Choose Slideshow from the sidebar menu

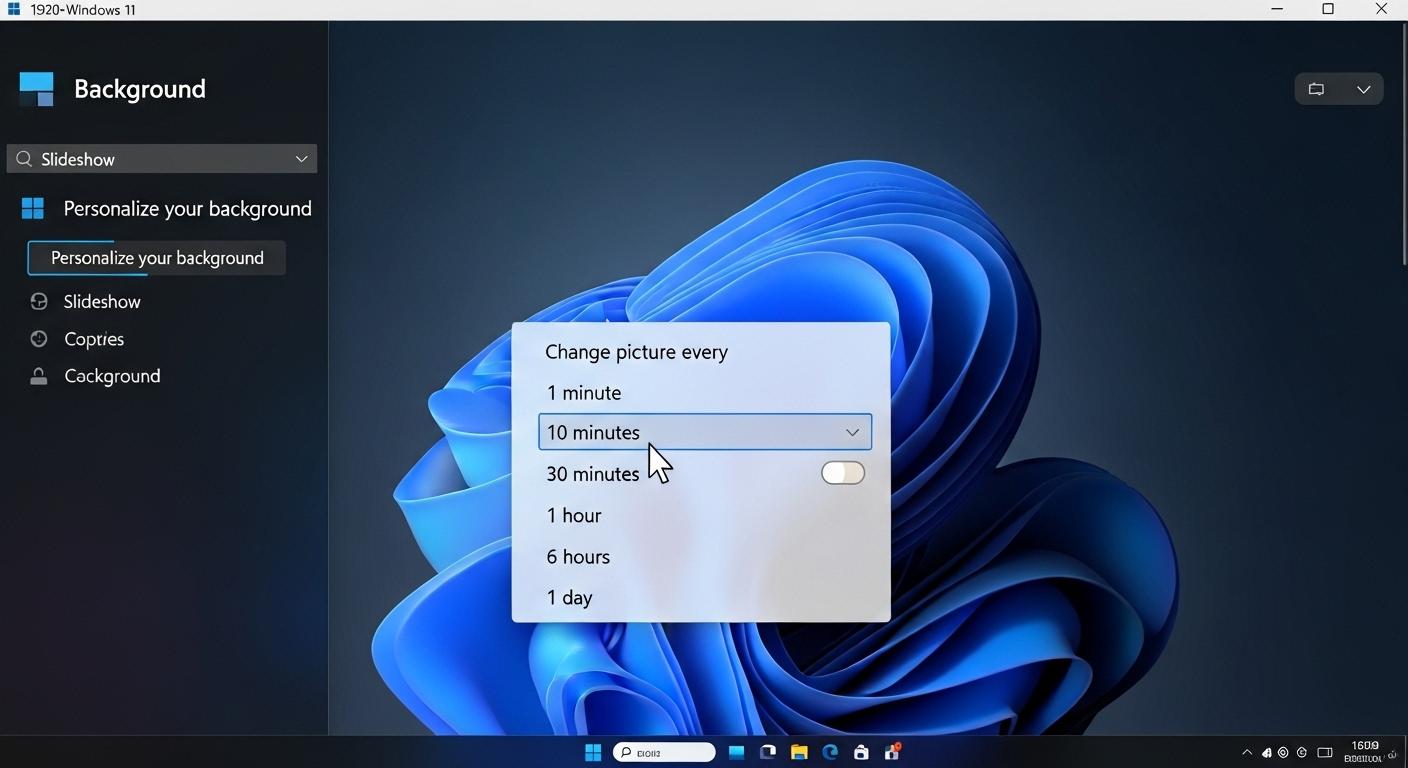[101, 301]
